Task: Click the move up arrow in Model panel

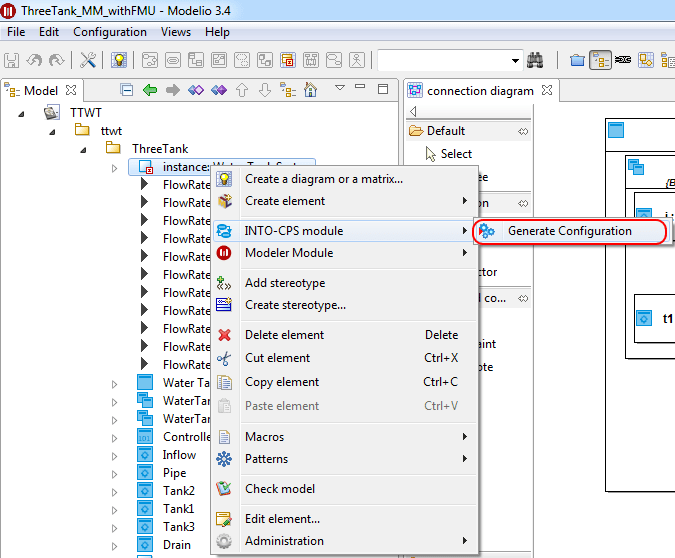Action: (x=242, y=90)
